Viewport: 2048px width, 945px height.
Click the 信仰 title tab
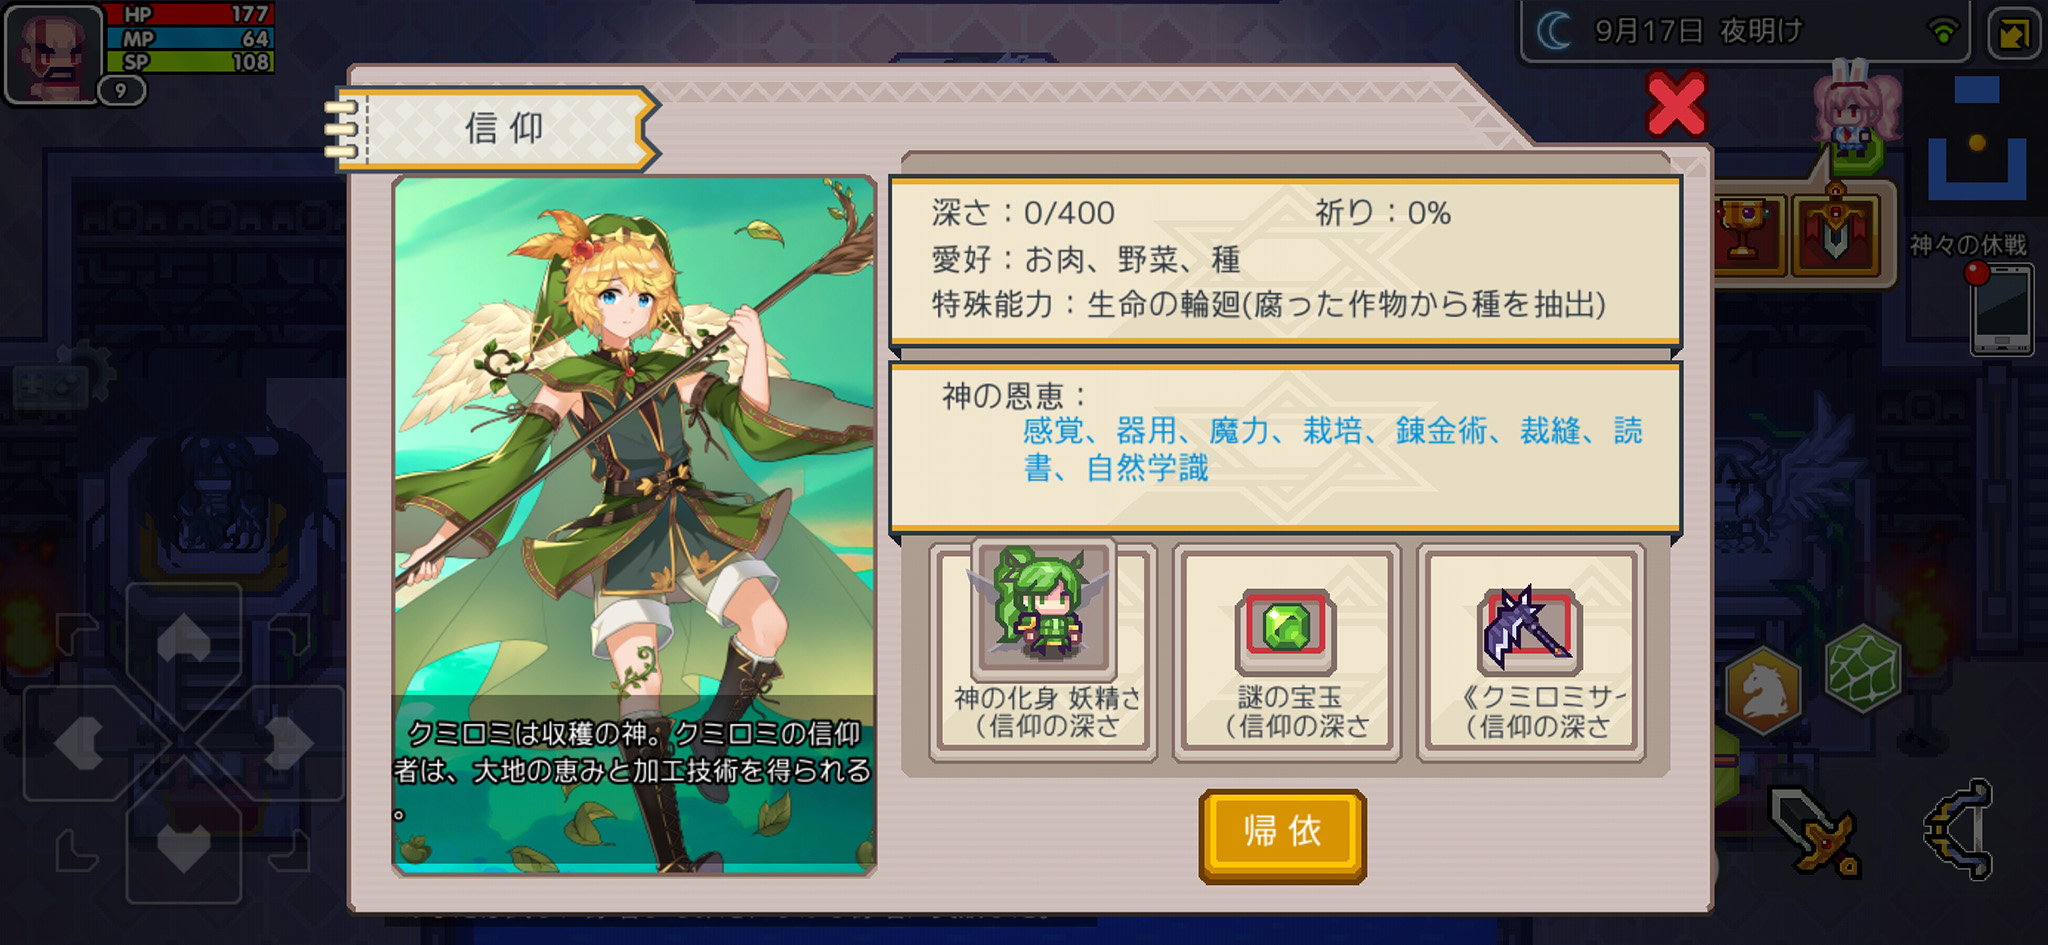(x=502, y=129)
